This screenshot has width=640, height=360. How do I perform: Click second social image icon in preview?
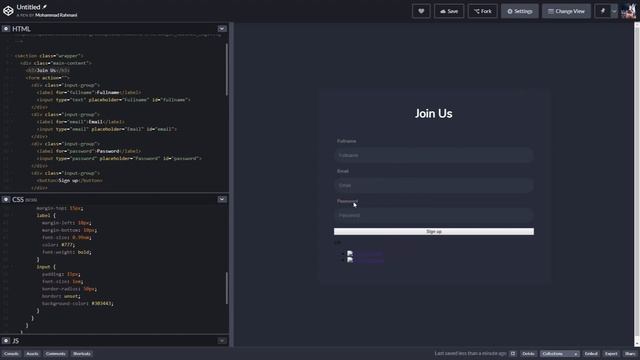[350, 260]
